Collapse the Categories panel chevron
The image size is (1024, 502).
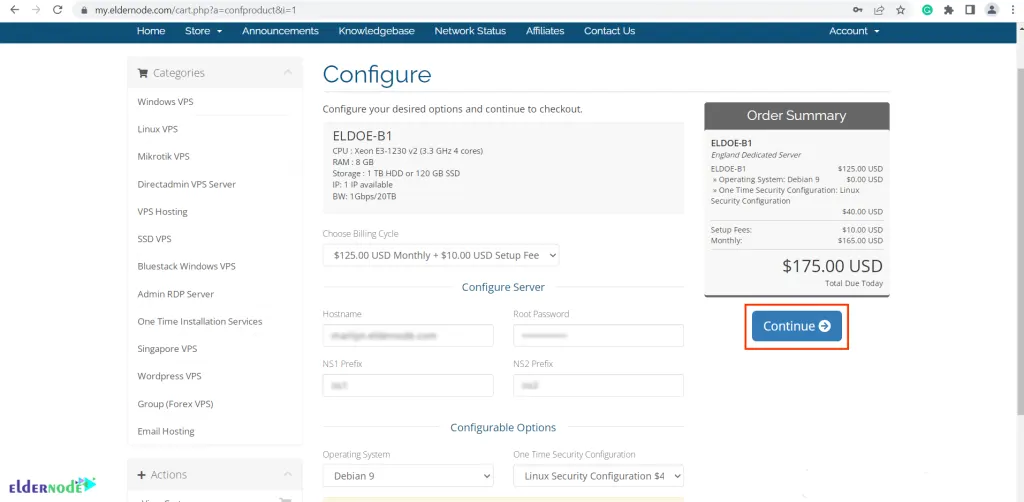(288, 72)
